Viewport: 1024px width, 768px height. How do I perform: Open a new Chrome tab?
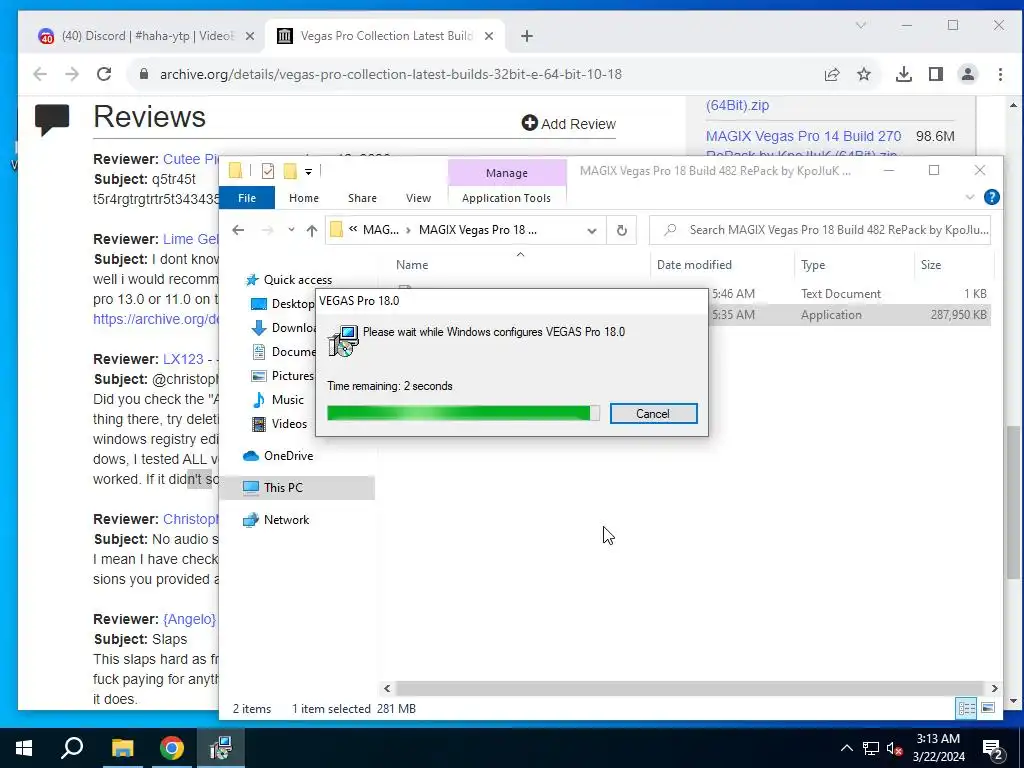point(527,36)
